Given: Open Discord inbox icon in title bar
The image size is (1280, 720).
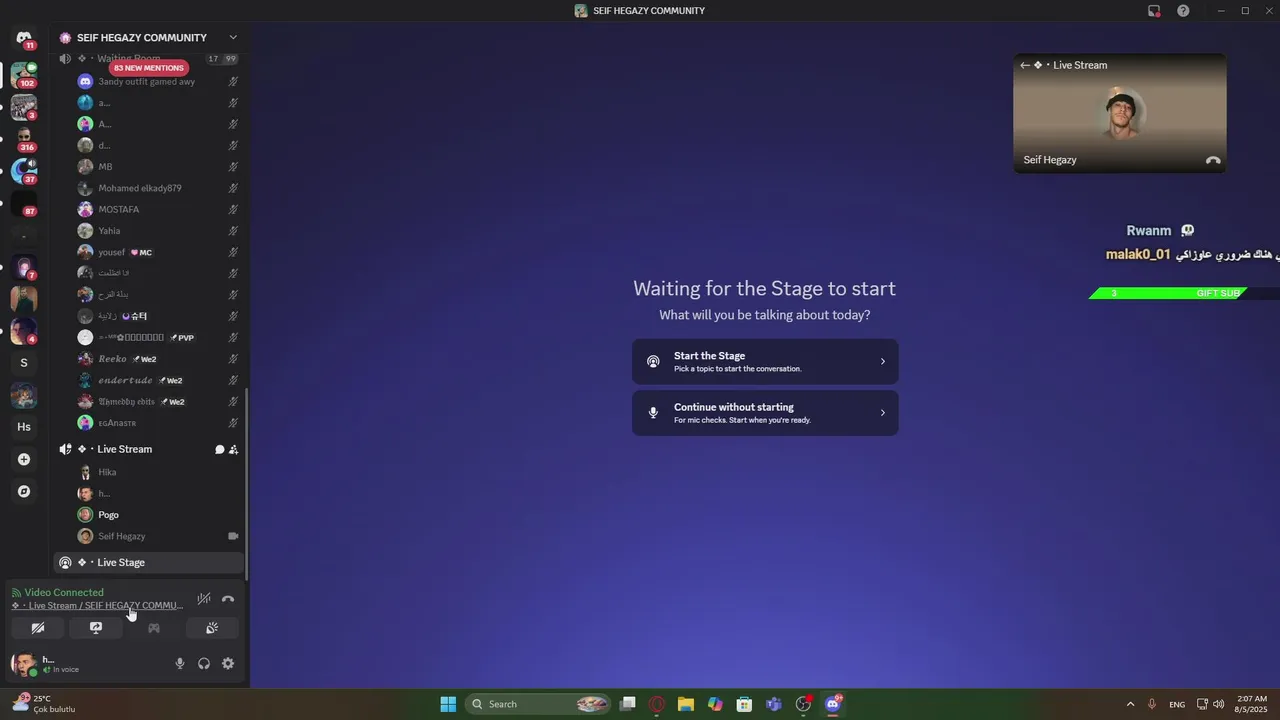Looking at the screenshot, I should click(x=1154, y=11).
